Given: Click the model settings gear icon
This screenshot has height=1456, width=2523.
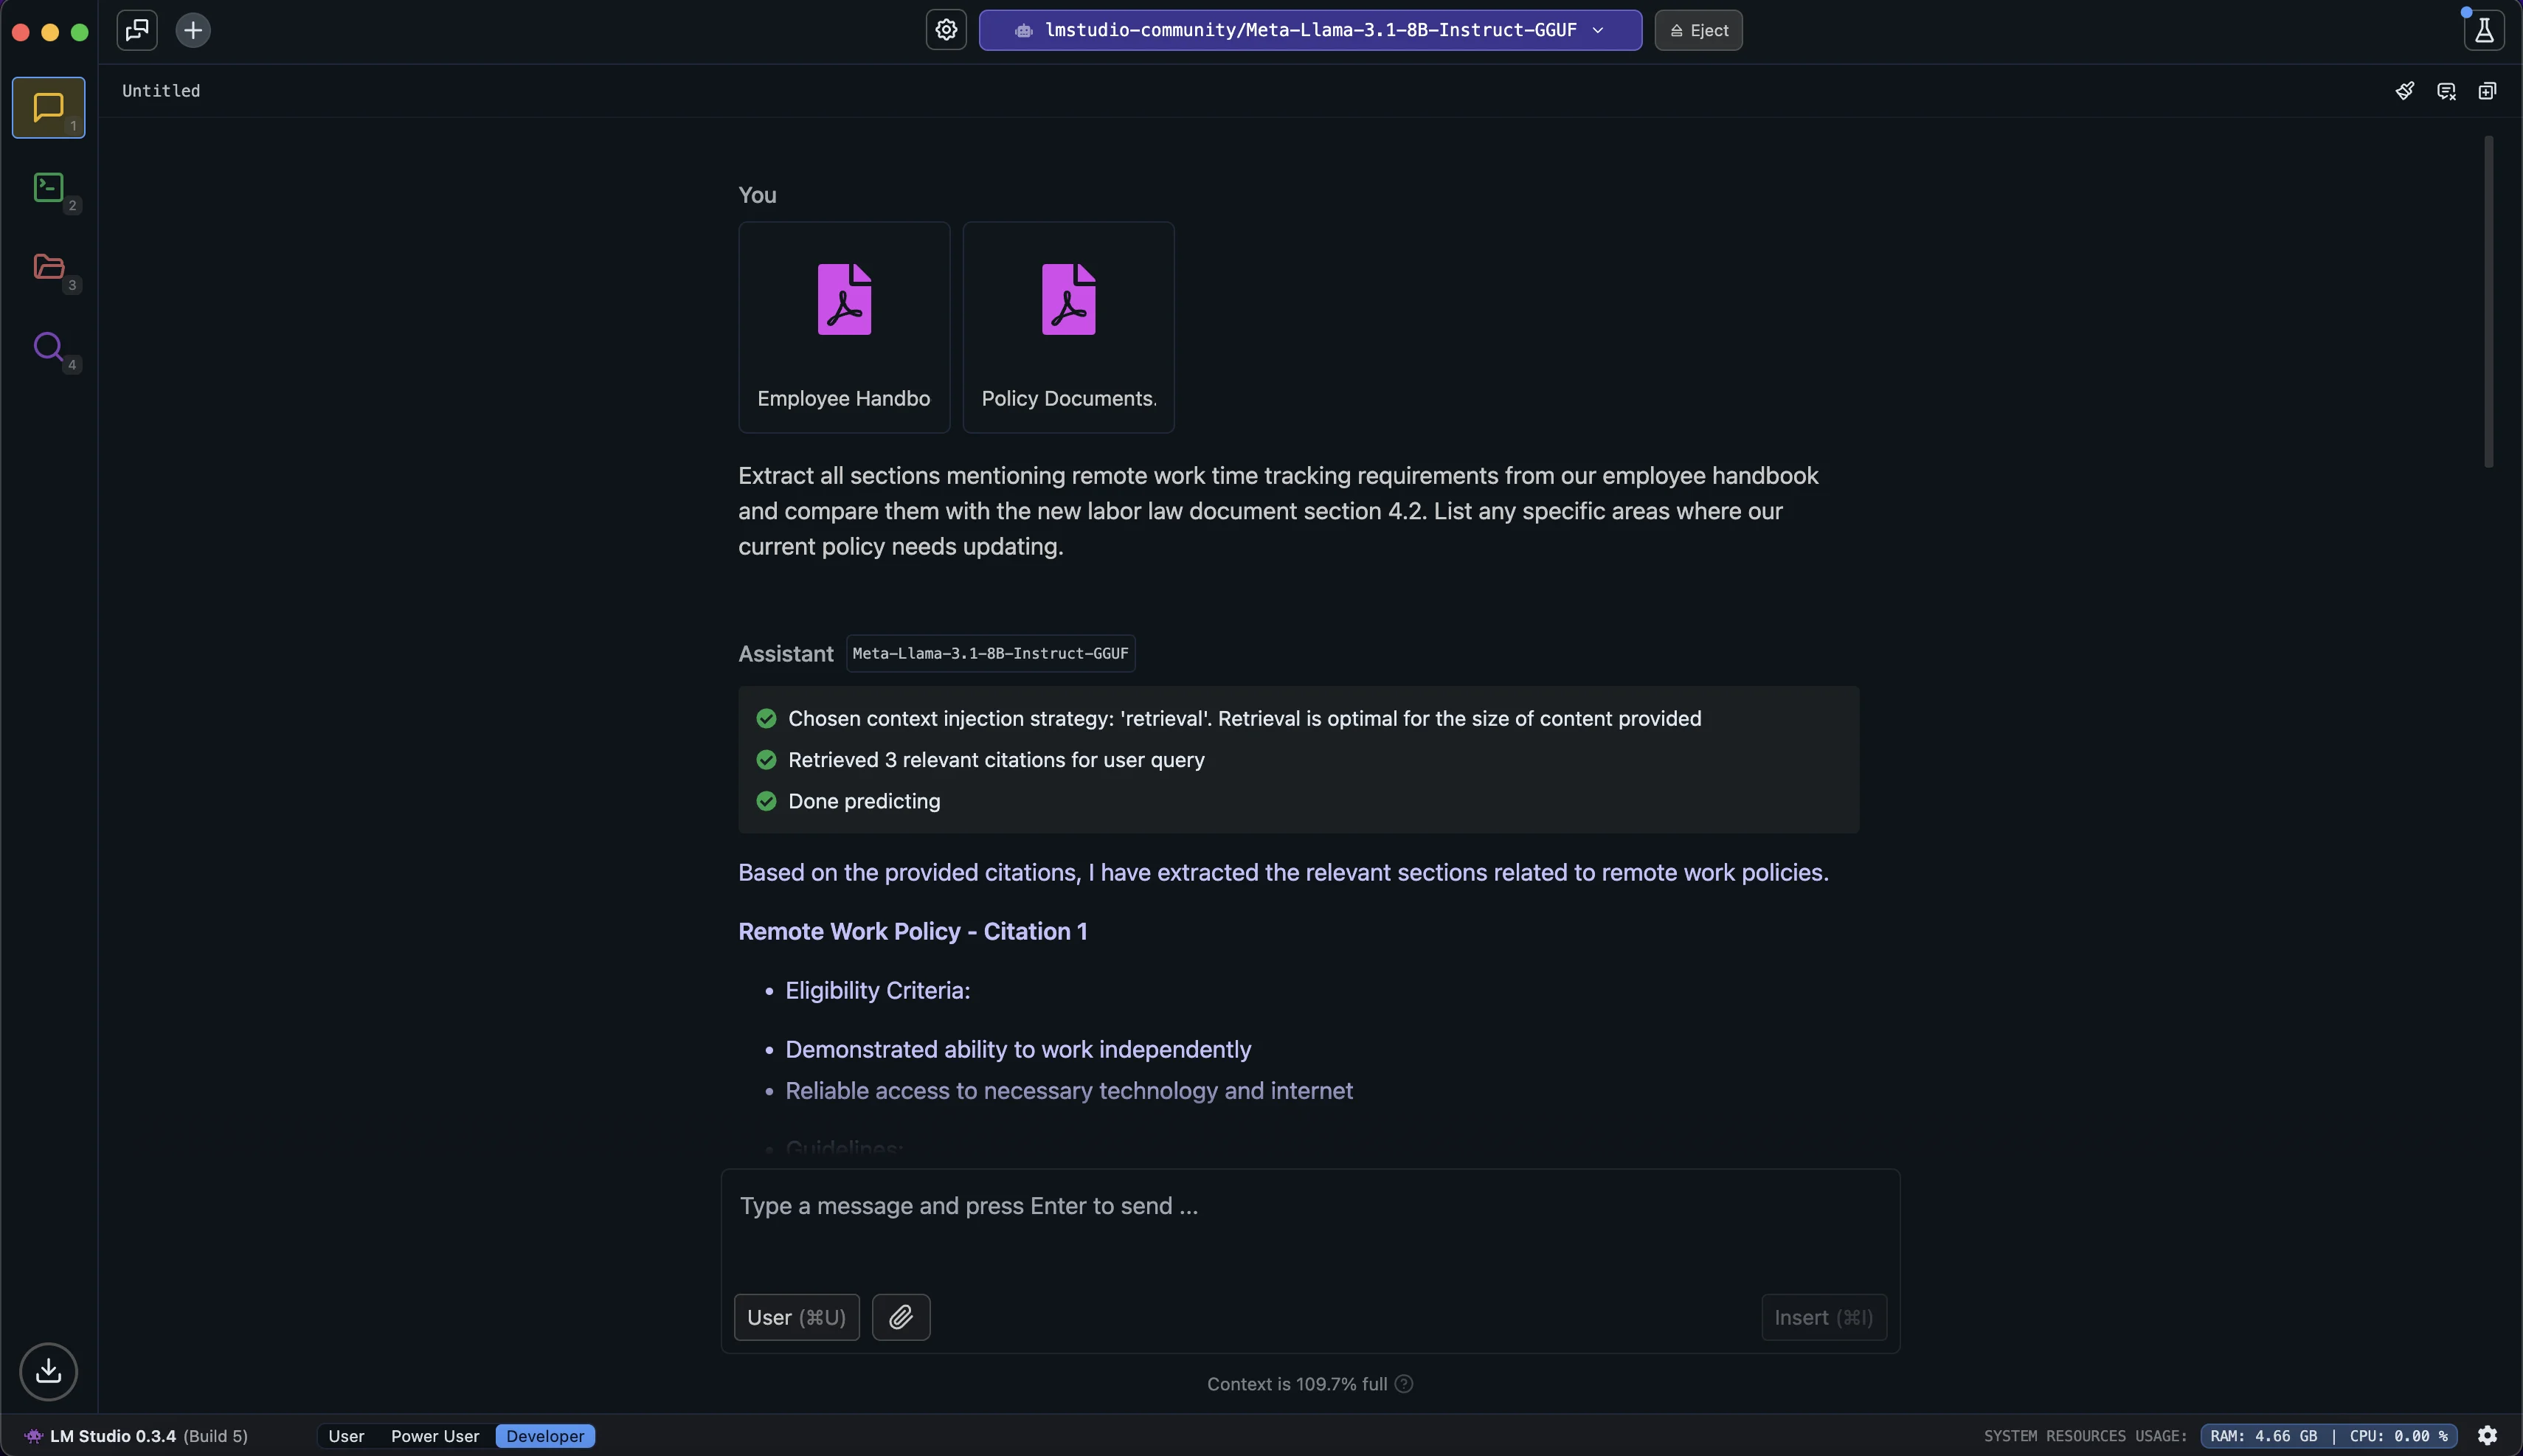Looking at the screenshot, I should coord(946,30).
